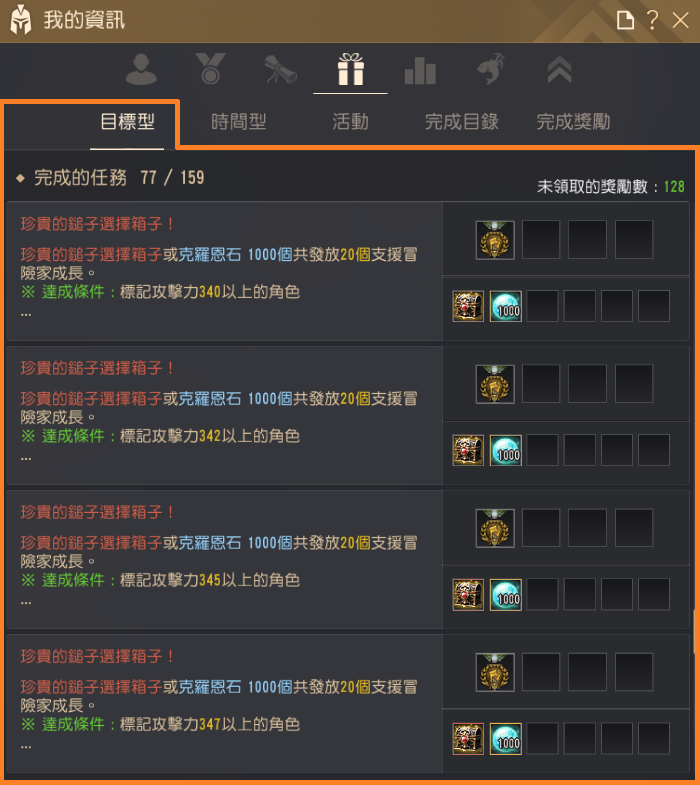The width and height of the screenshot is (700, 785).
Task: Open the bar chart statistics icon
Action: click(x=420, y=70)
